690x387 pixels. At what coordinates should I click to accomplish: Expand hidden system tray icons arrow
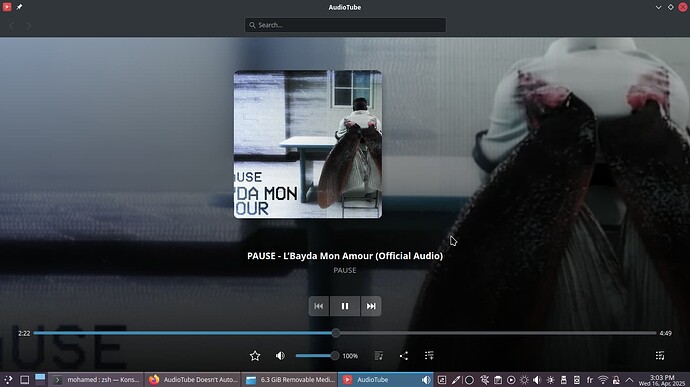pos(629,380)
